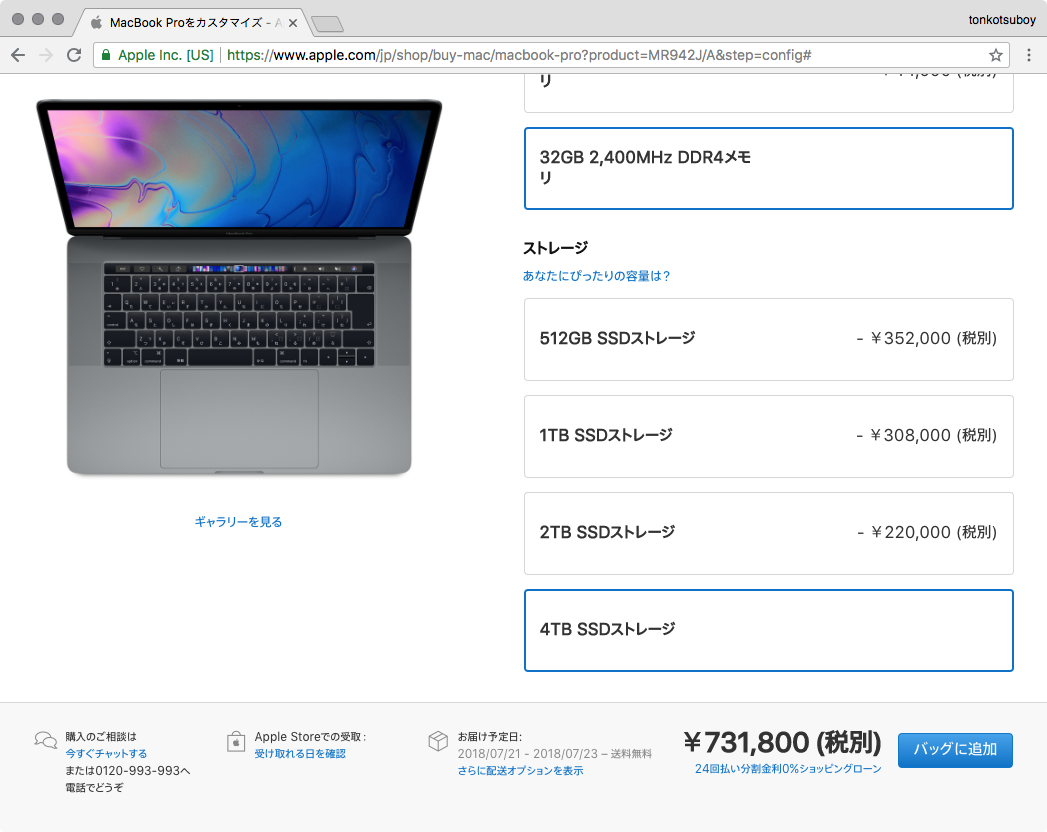Select 32GB 2,400MHz DDR4 memory option
Screen dimensions: 1047x832
769,168
